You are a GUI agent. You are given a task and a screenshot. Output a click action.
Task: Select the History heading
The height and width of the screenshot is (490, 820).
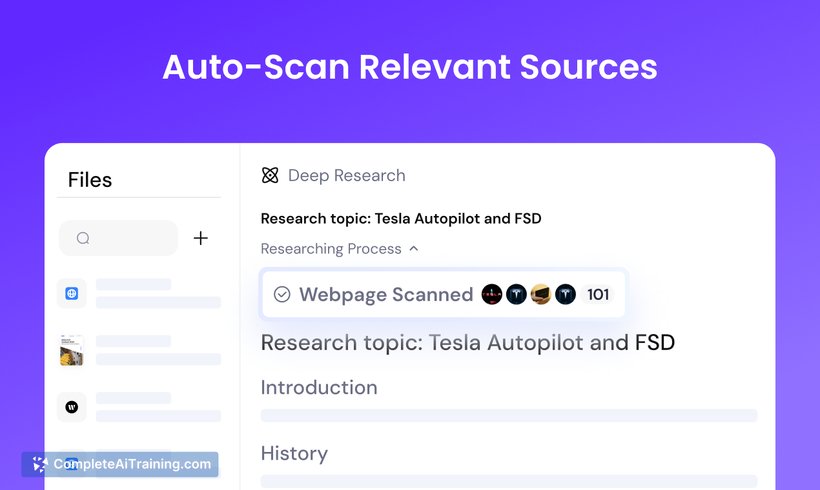[x=294, y=453]
